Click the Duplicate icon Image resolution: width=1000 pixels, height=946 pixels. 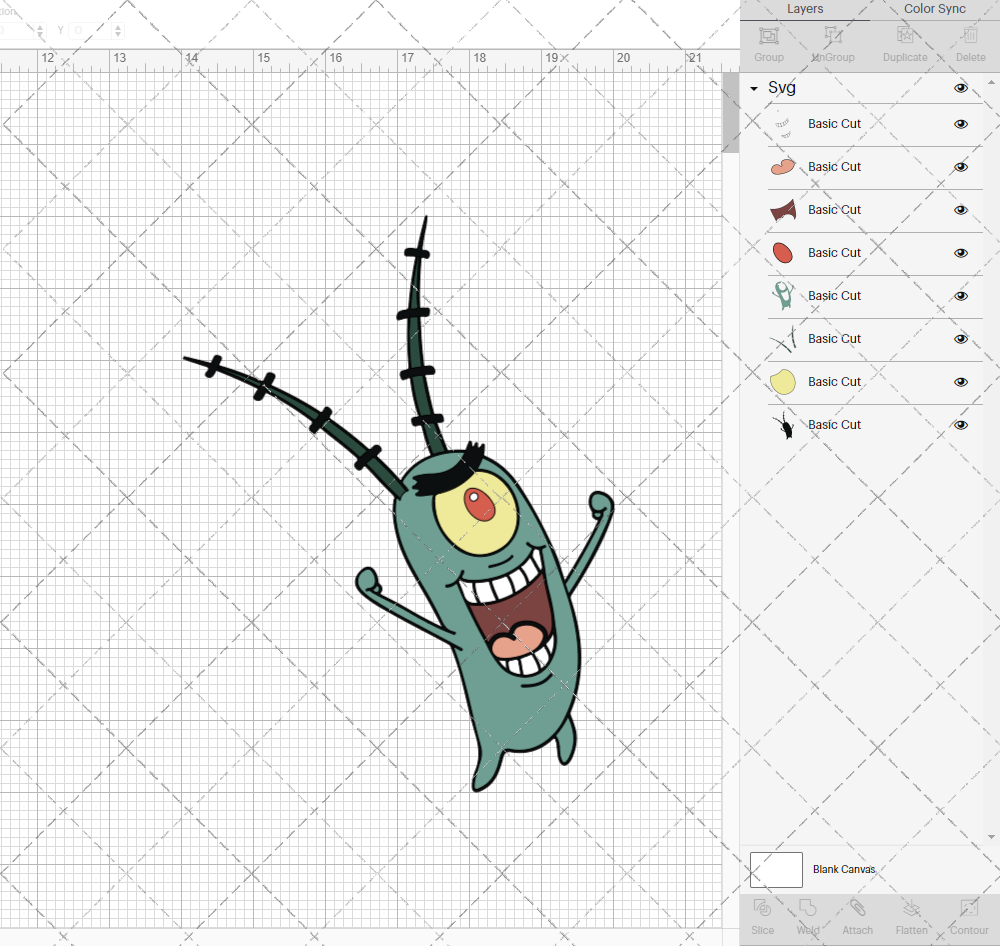[x=904, y=36]
